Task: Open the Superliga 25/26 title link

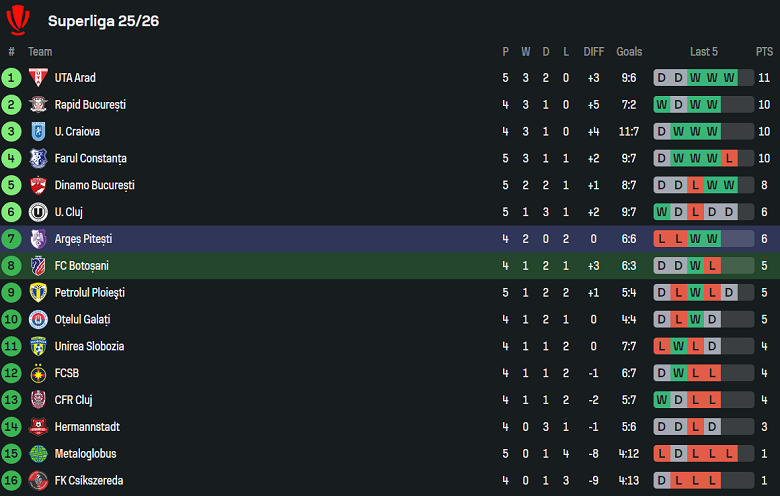Action: (103, 20)
